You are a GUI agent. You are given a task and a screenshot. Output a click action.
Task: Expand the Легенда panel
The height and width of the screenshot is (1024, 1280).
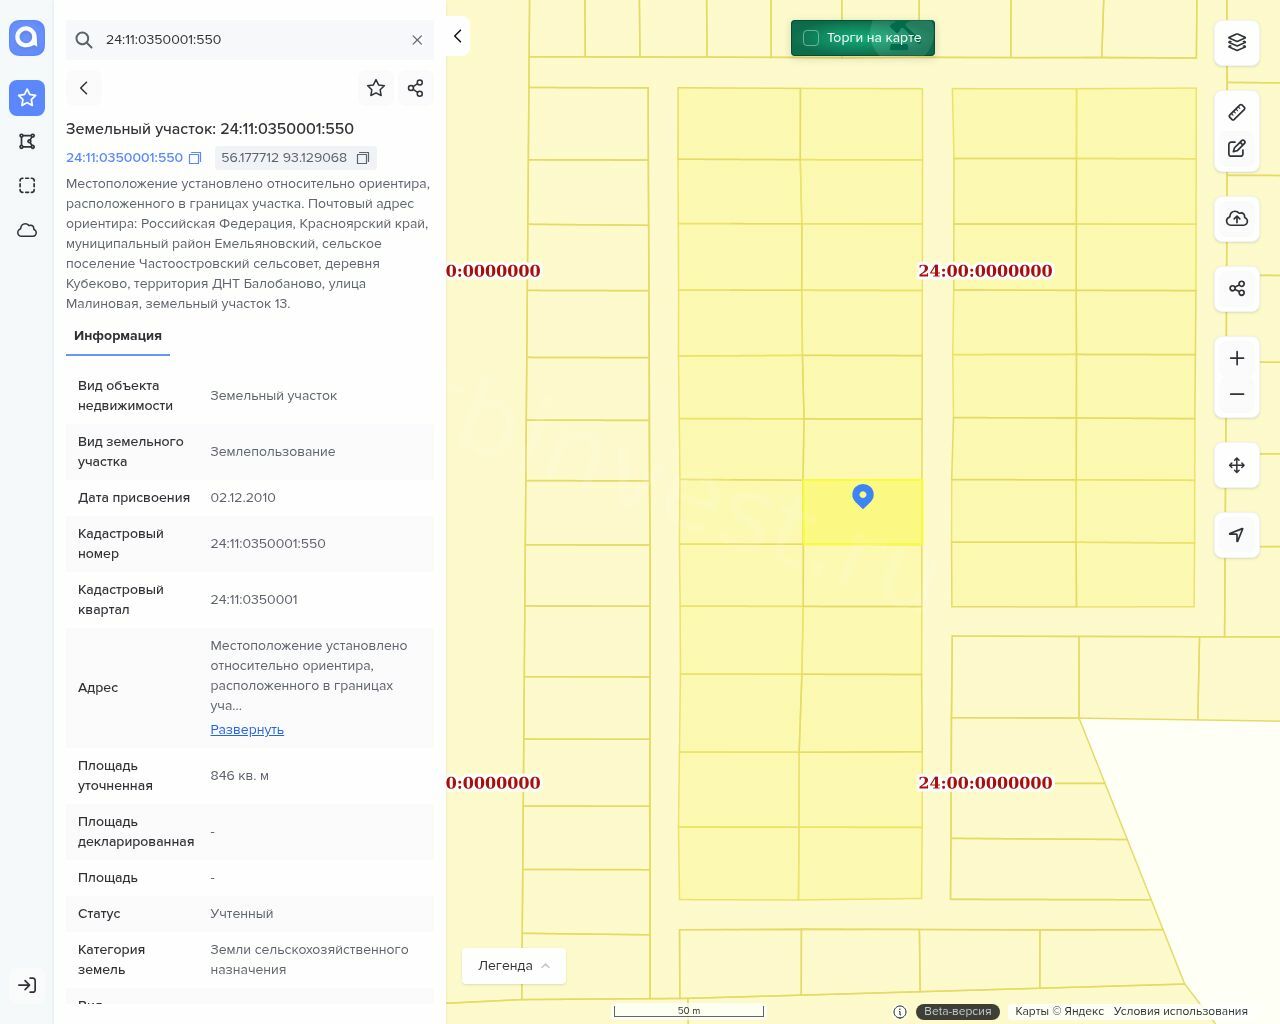pos(514,966)
